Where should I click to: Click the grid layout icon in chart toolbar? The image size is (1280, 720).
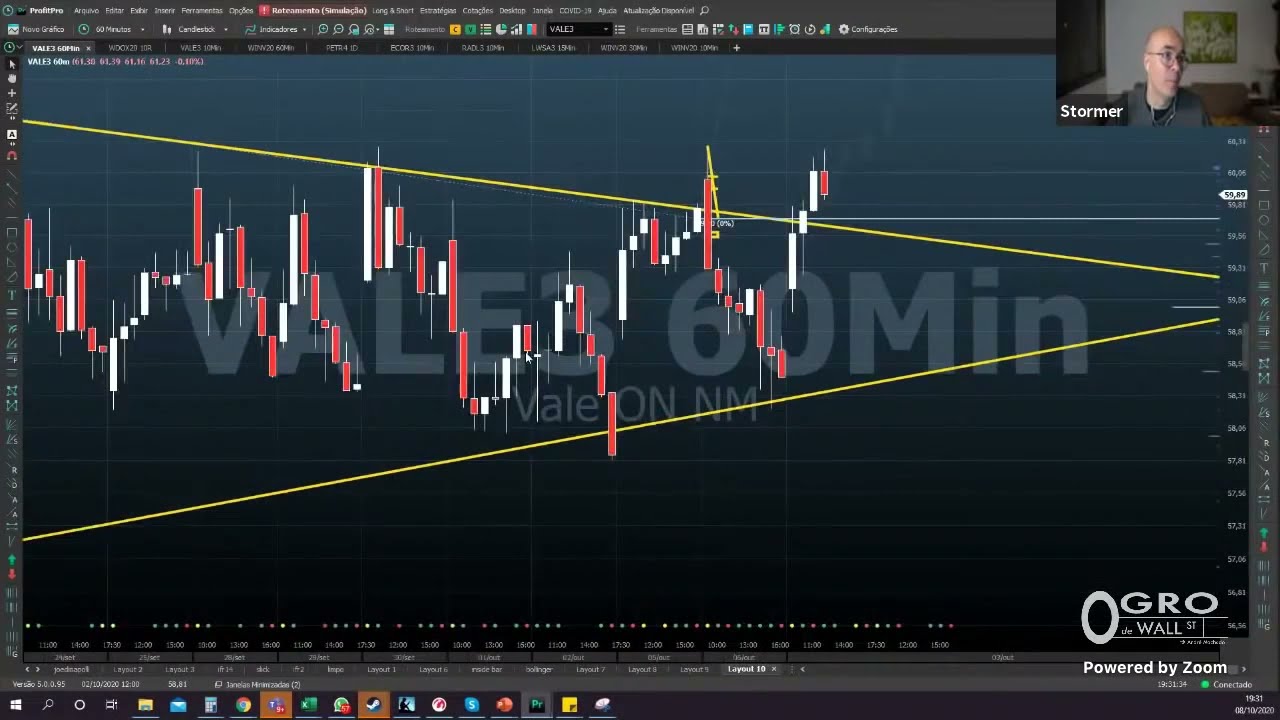[x=389, y=29]
